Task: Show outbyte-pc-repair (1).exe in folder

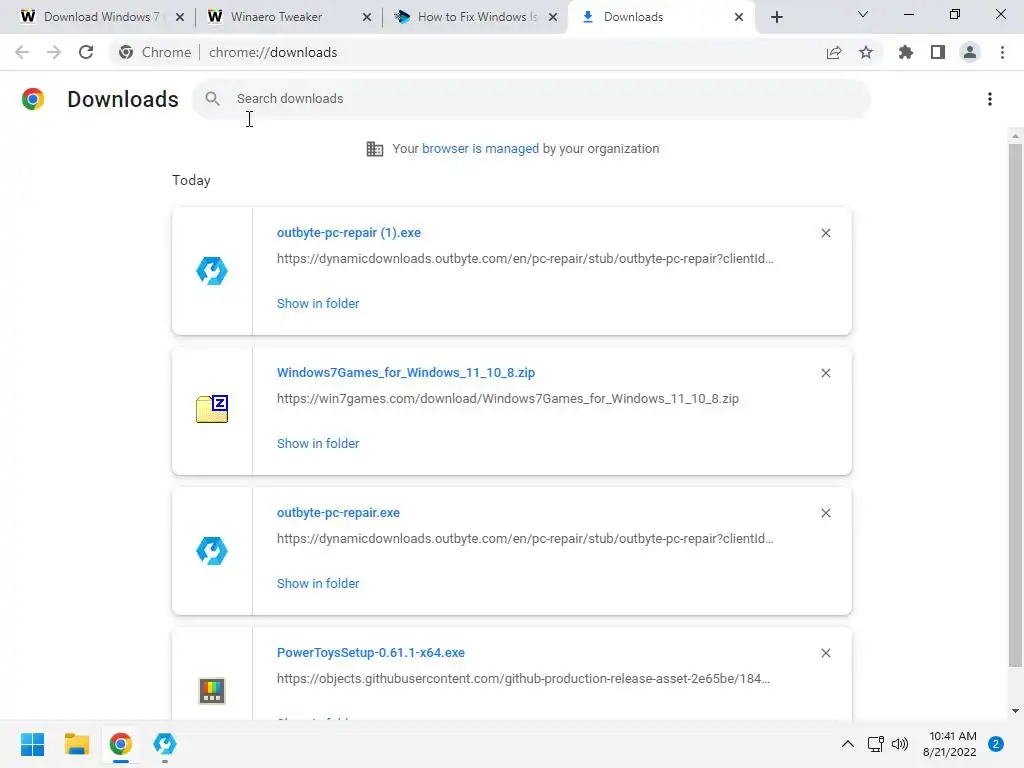Action: coord(318,304)
